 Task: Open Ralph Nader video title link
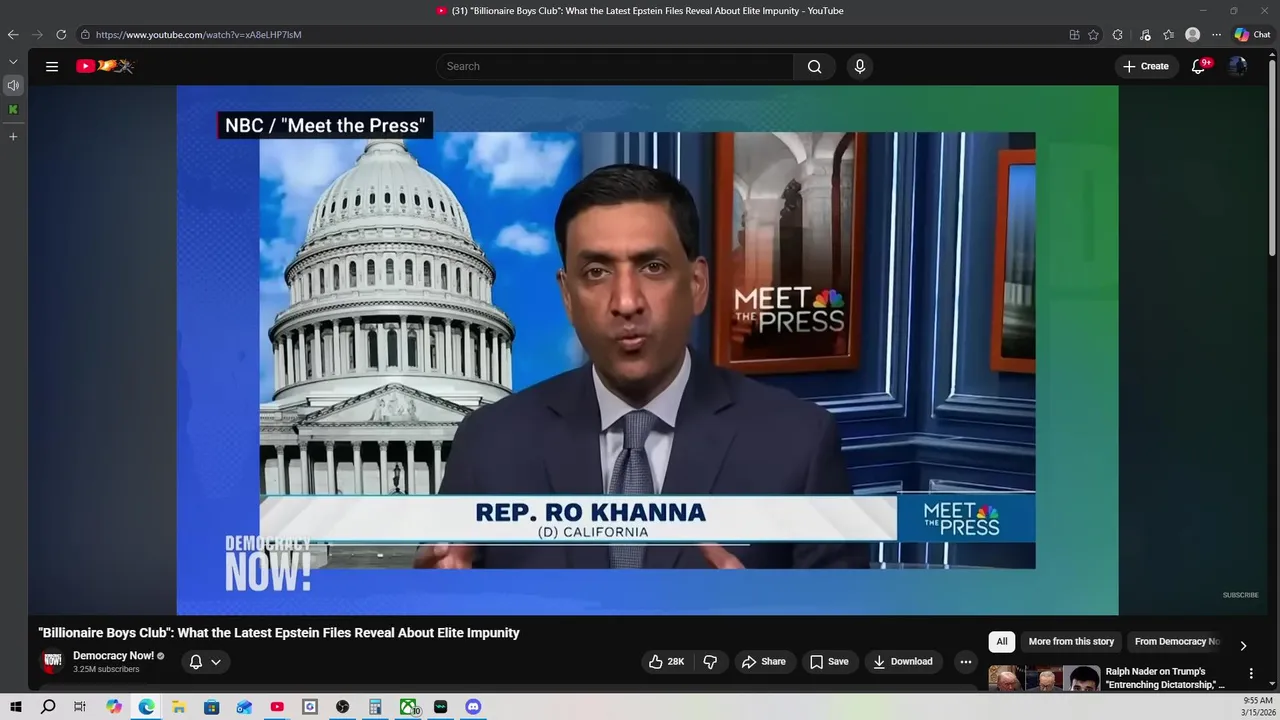pos(1165,678)
